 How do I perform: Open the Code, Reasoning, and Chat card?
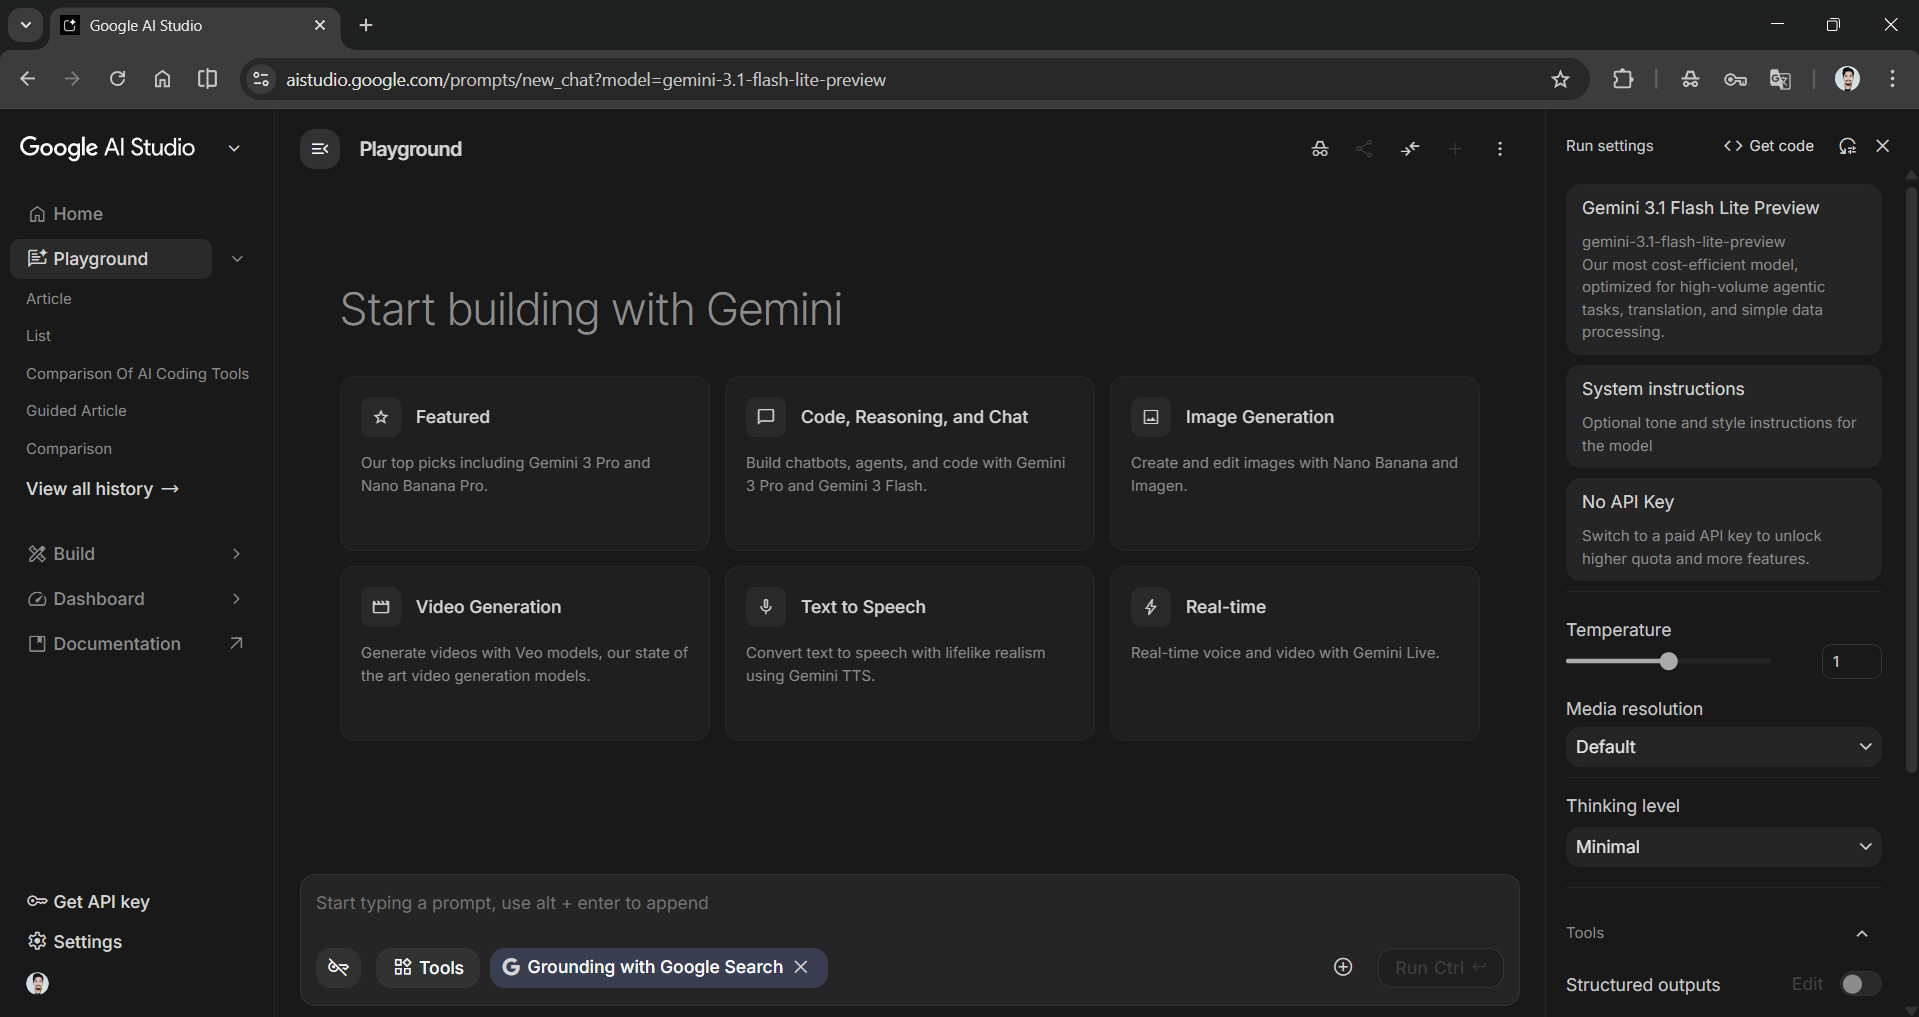pyautogui.click(x=910, y=463)
